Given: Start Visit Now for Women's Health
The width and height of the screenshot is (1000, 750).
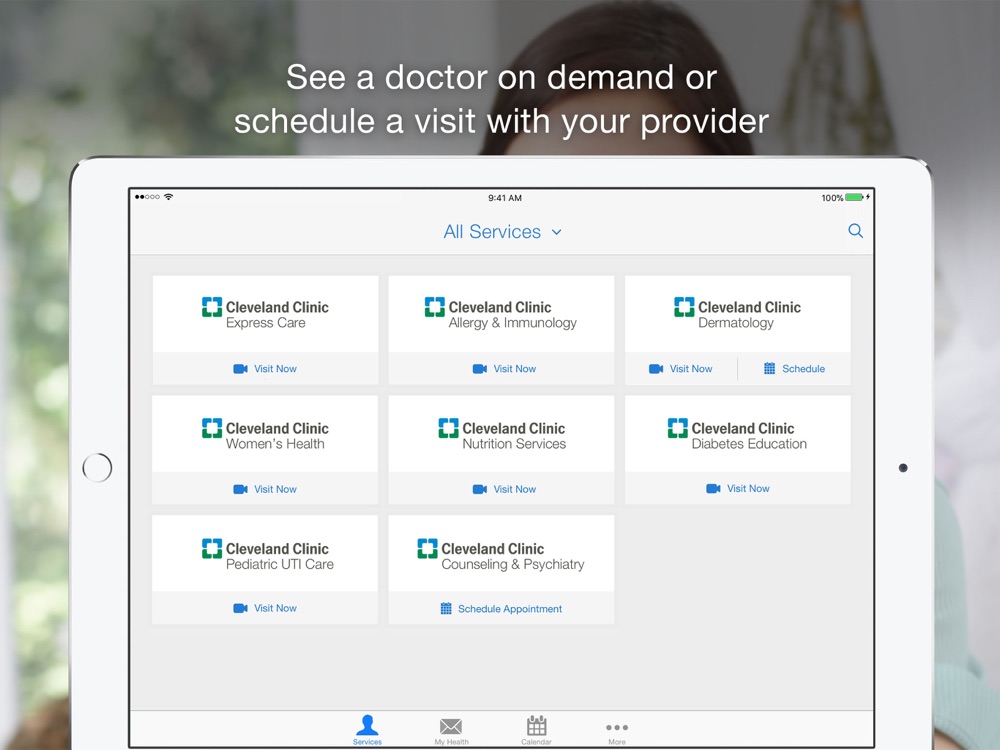Looking at the screenshot, I should coord(276,489).
